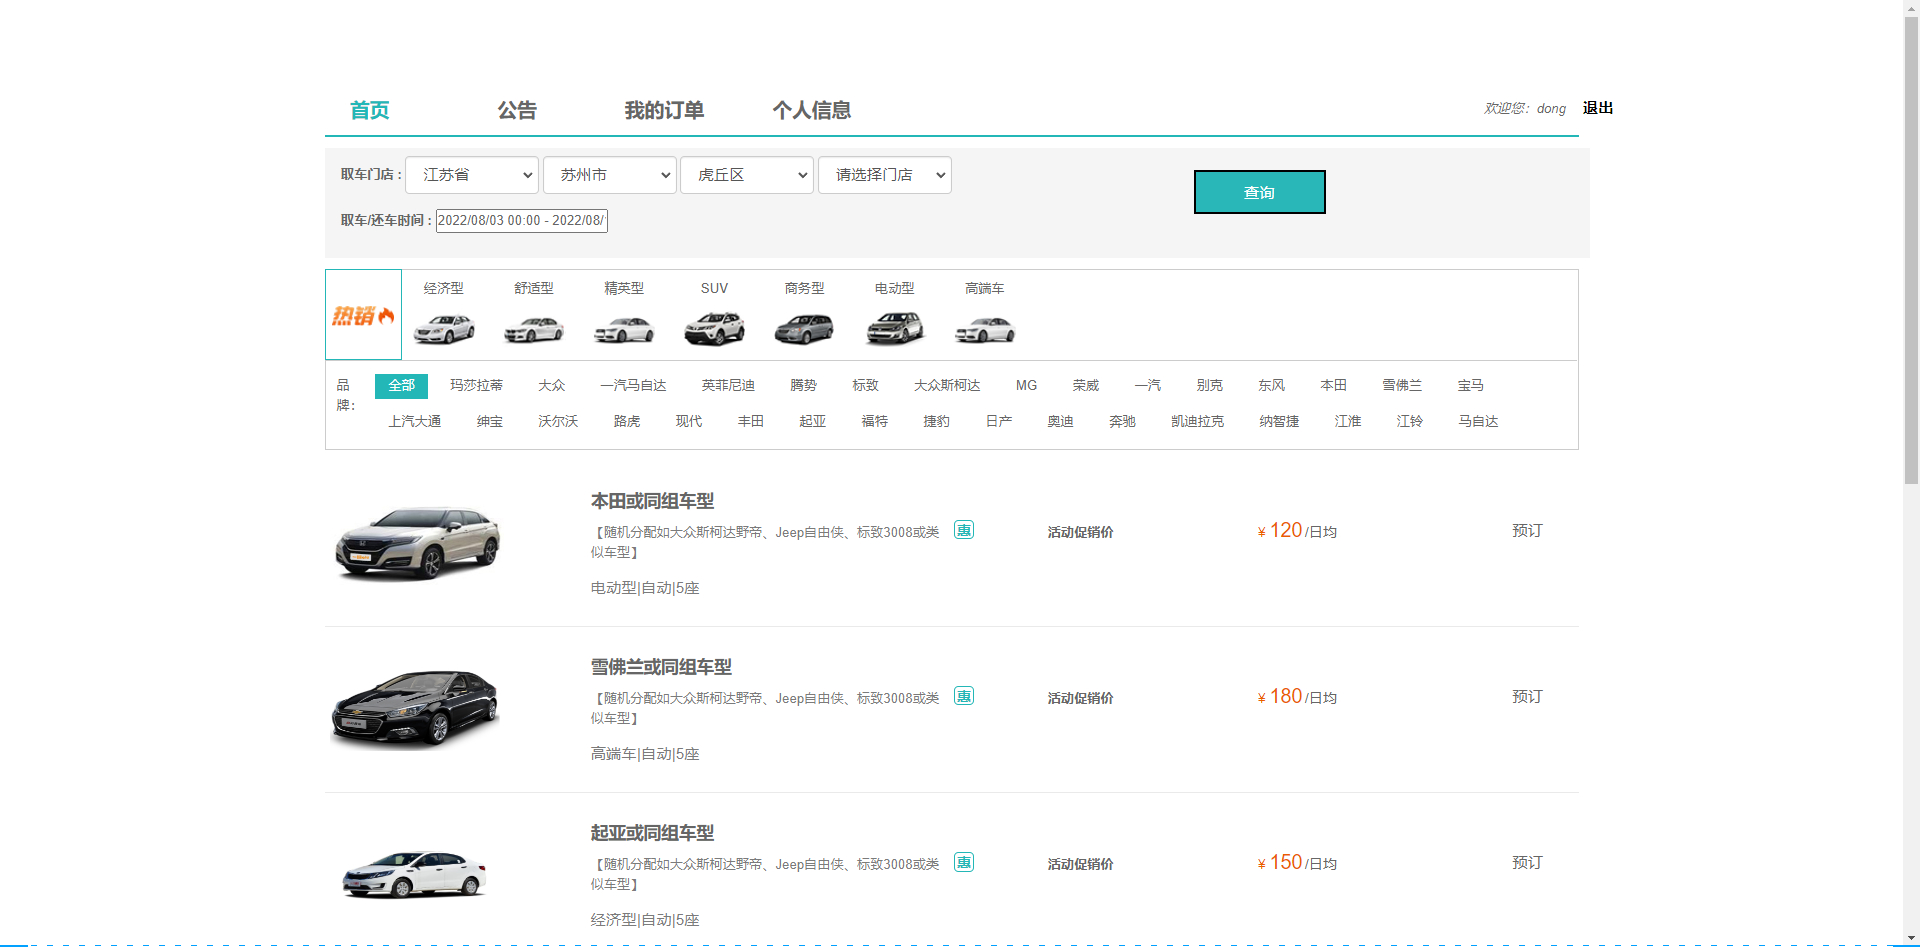Screen dimensions: 1920x947
Task: Select the 全部 brand filter
Action: click(x=401, y=386)
